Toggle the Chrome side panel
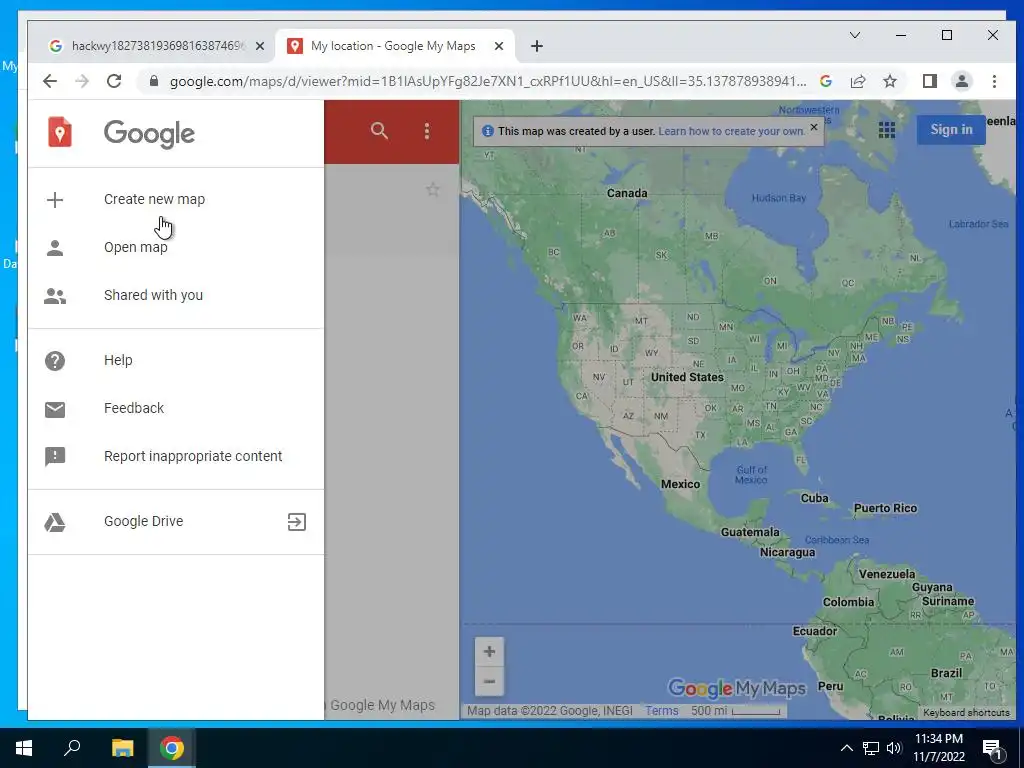This screenshot has width=1024, height=768. point(930,81)
